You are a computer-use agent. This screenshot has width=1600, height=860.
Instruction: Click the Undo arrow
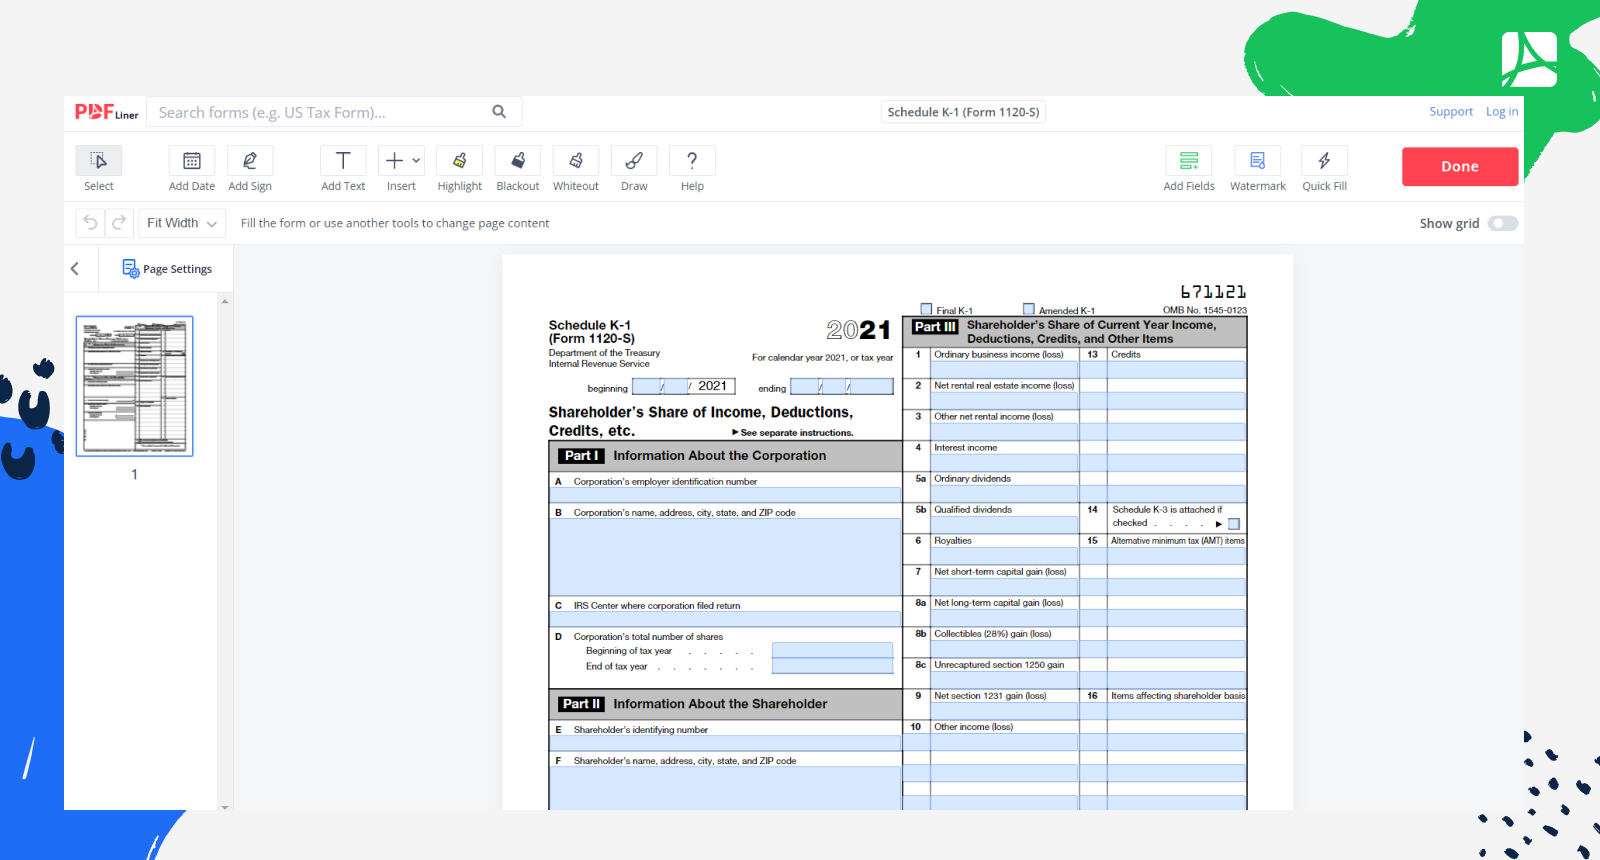click(91, 223)
